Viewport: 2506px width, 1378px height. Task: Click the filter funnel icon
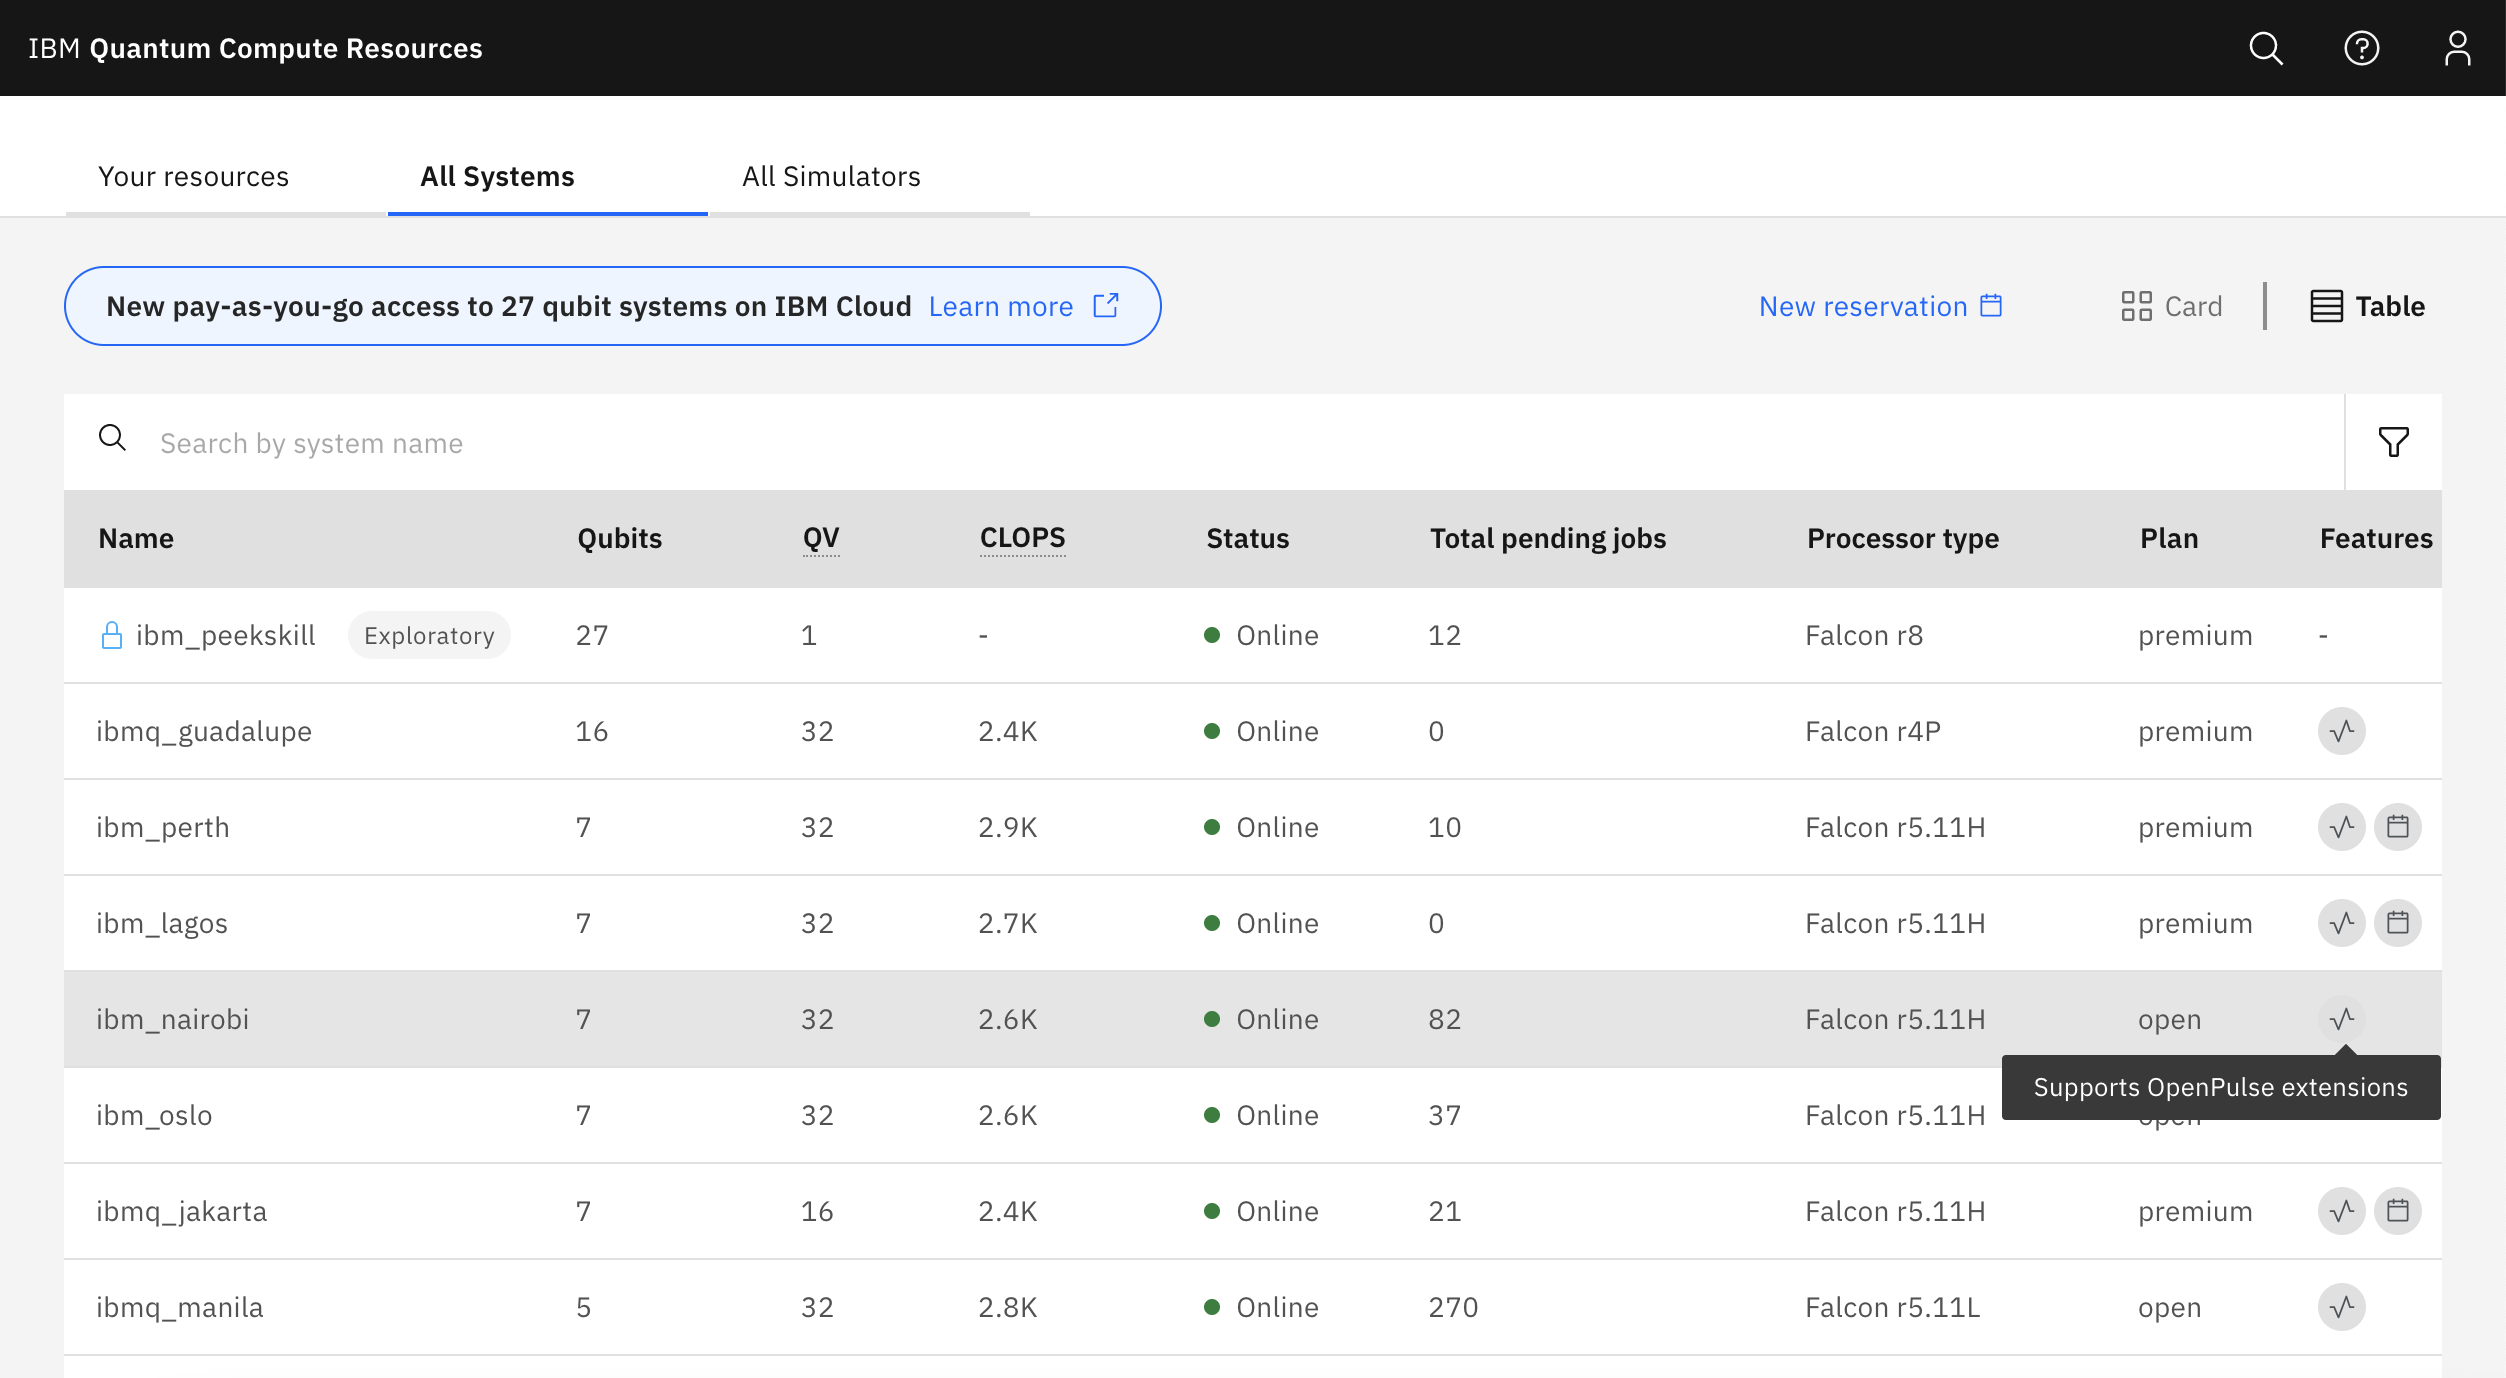pos(2394,442)
